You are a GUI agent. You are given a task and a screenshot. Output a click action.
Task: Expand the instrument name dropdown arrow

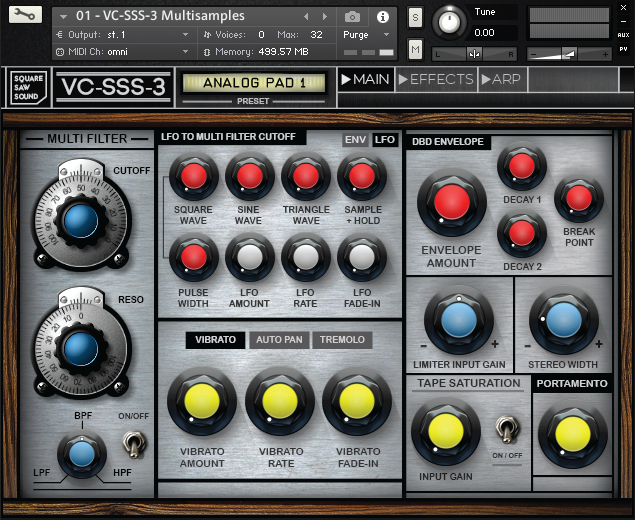point(63,17)
